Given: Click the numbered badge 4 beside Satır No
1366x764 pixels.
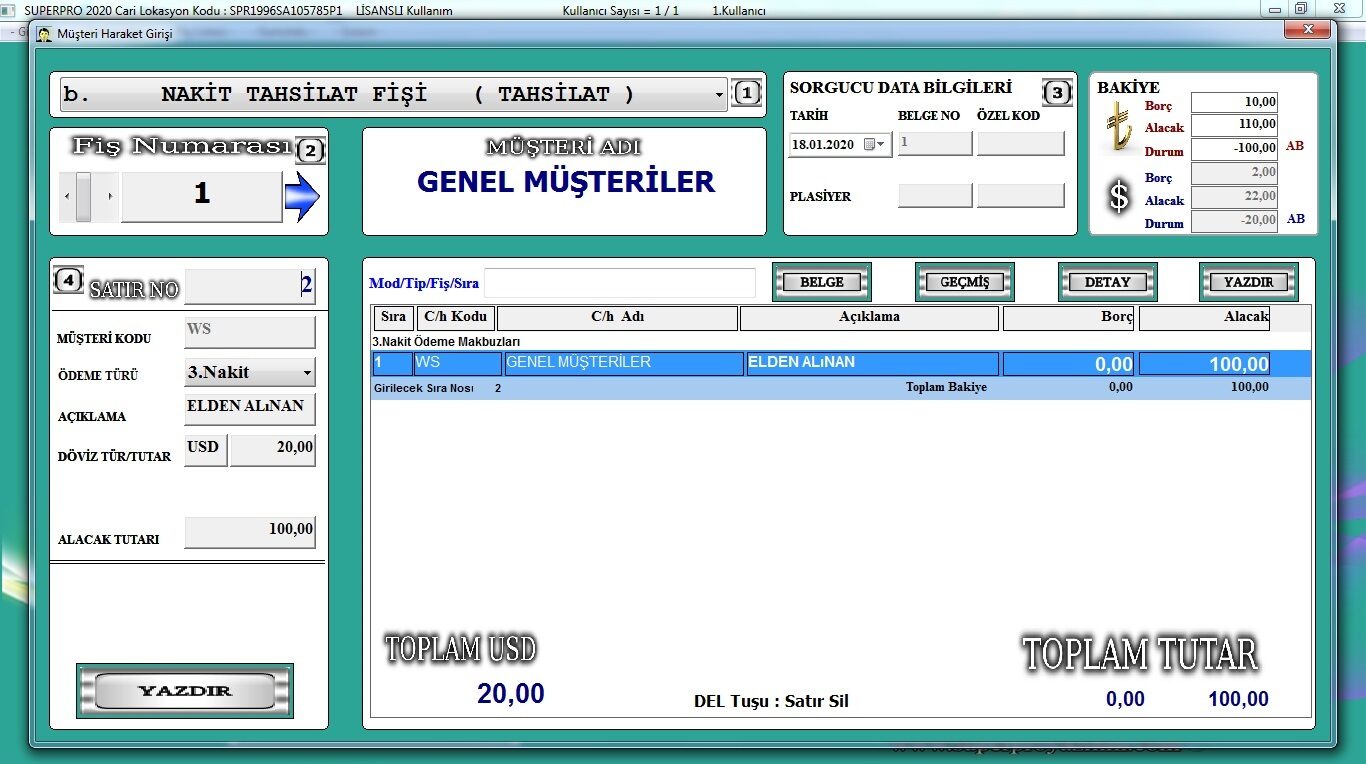Looking at the screenshot, I should 67,281.
